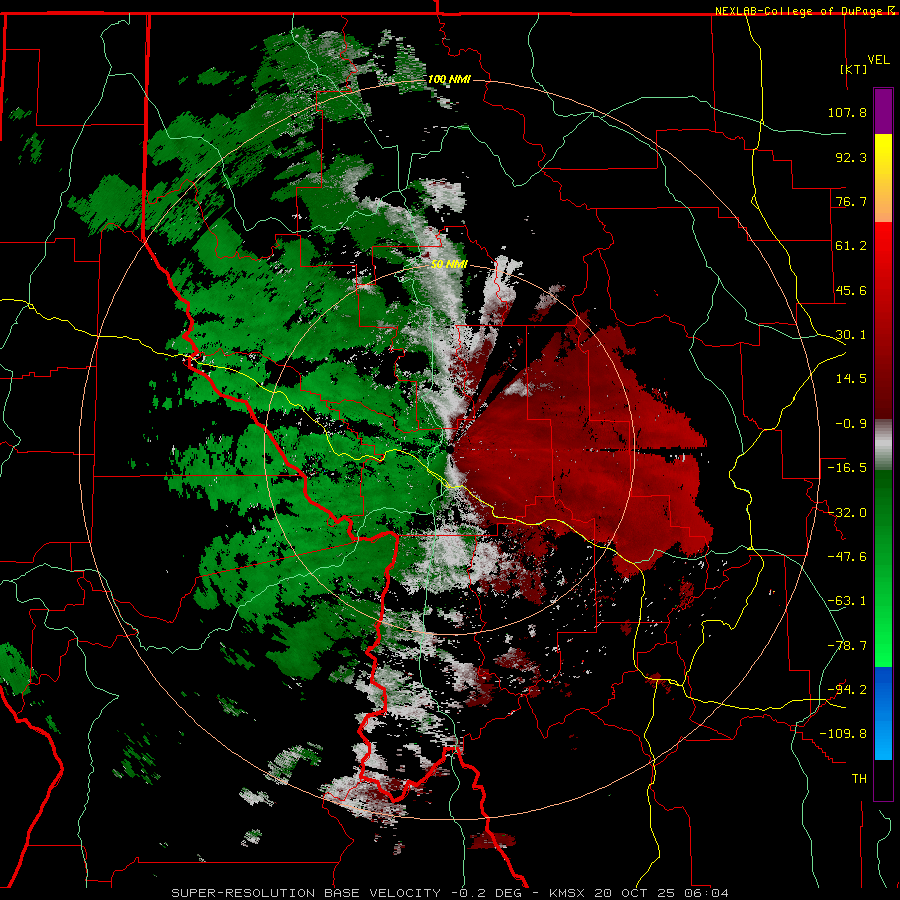Pick the black TH segment of the color bar
Screen dimensions: 900x900
click(883, 779)
